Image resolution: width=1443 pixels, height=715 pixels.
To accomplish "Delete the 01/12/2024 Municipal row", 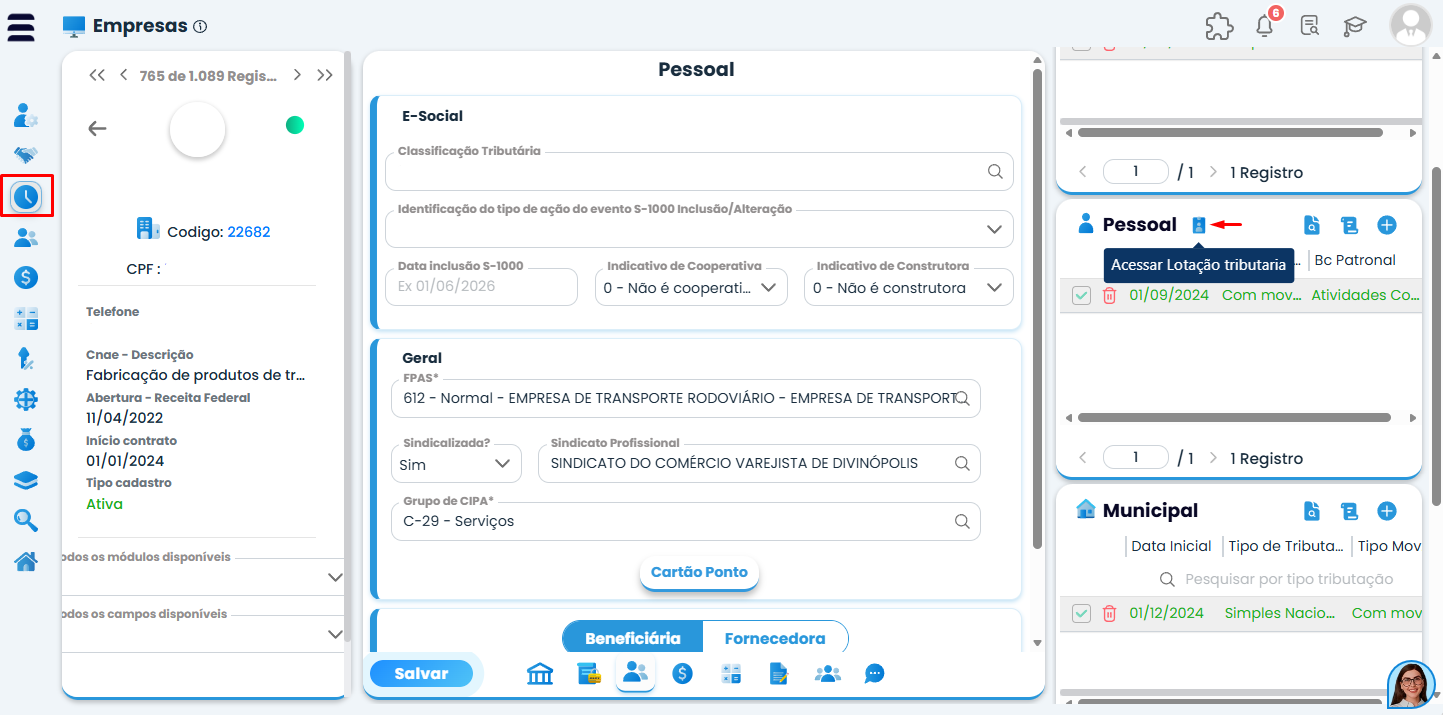I will point(1109,613).
